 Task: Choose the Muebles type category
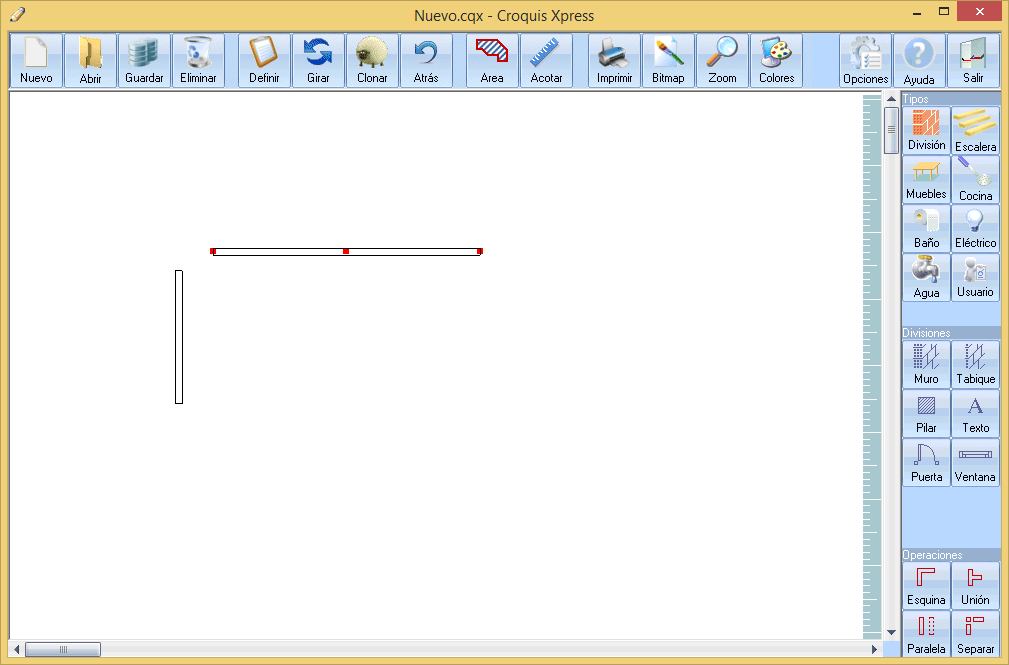pos(926,180)
